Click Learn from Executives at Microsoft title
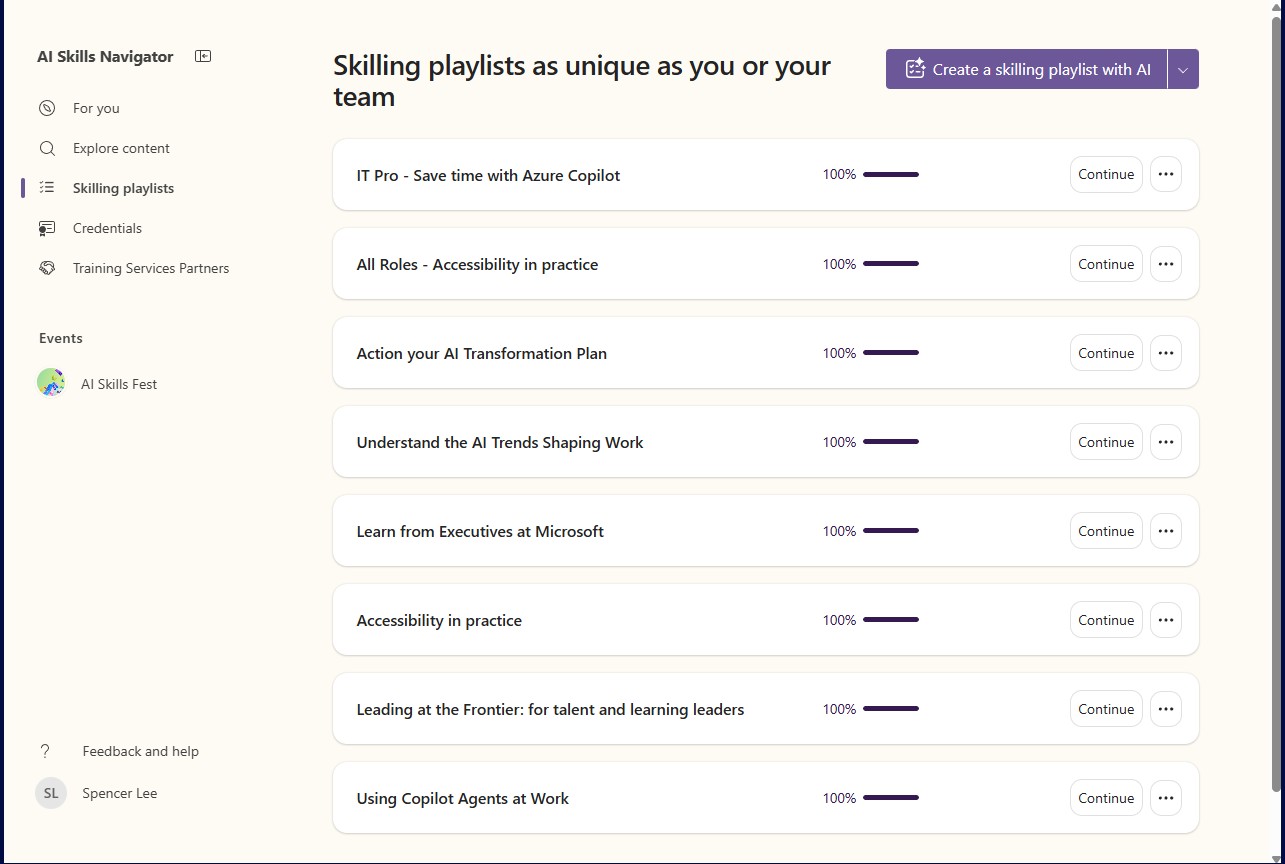This screenshot has width=1285, height=864. tap(480, 531)
